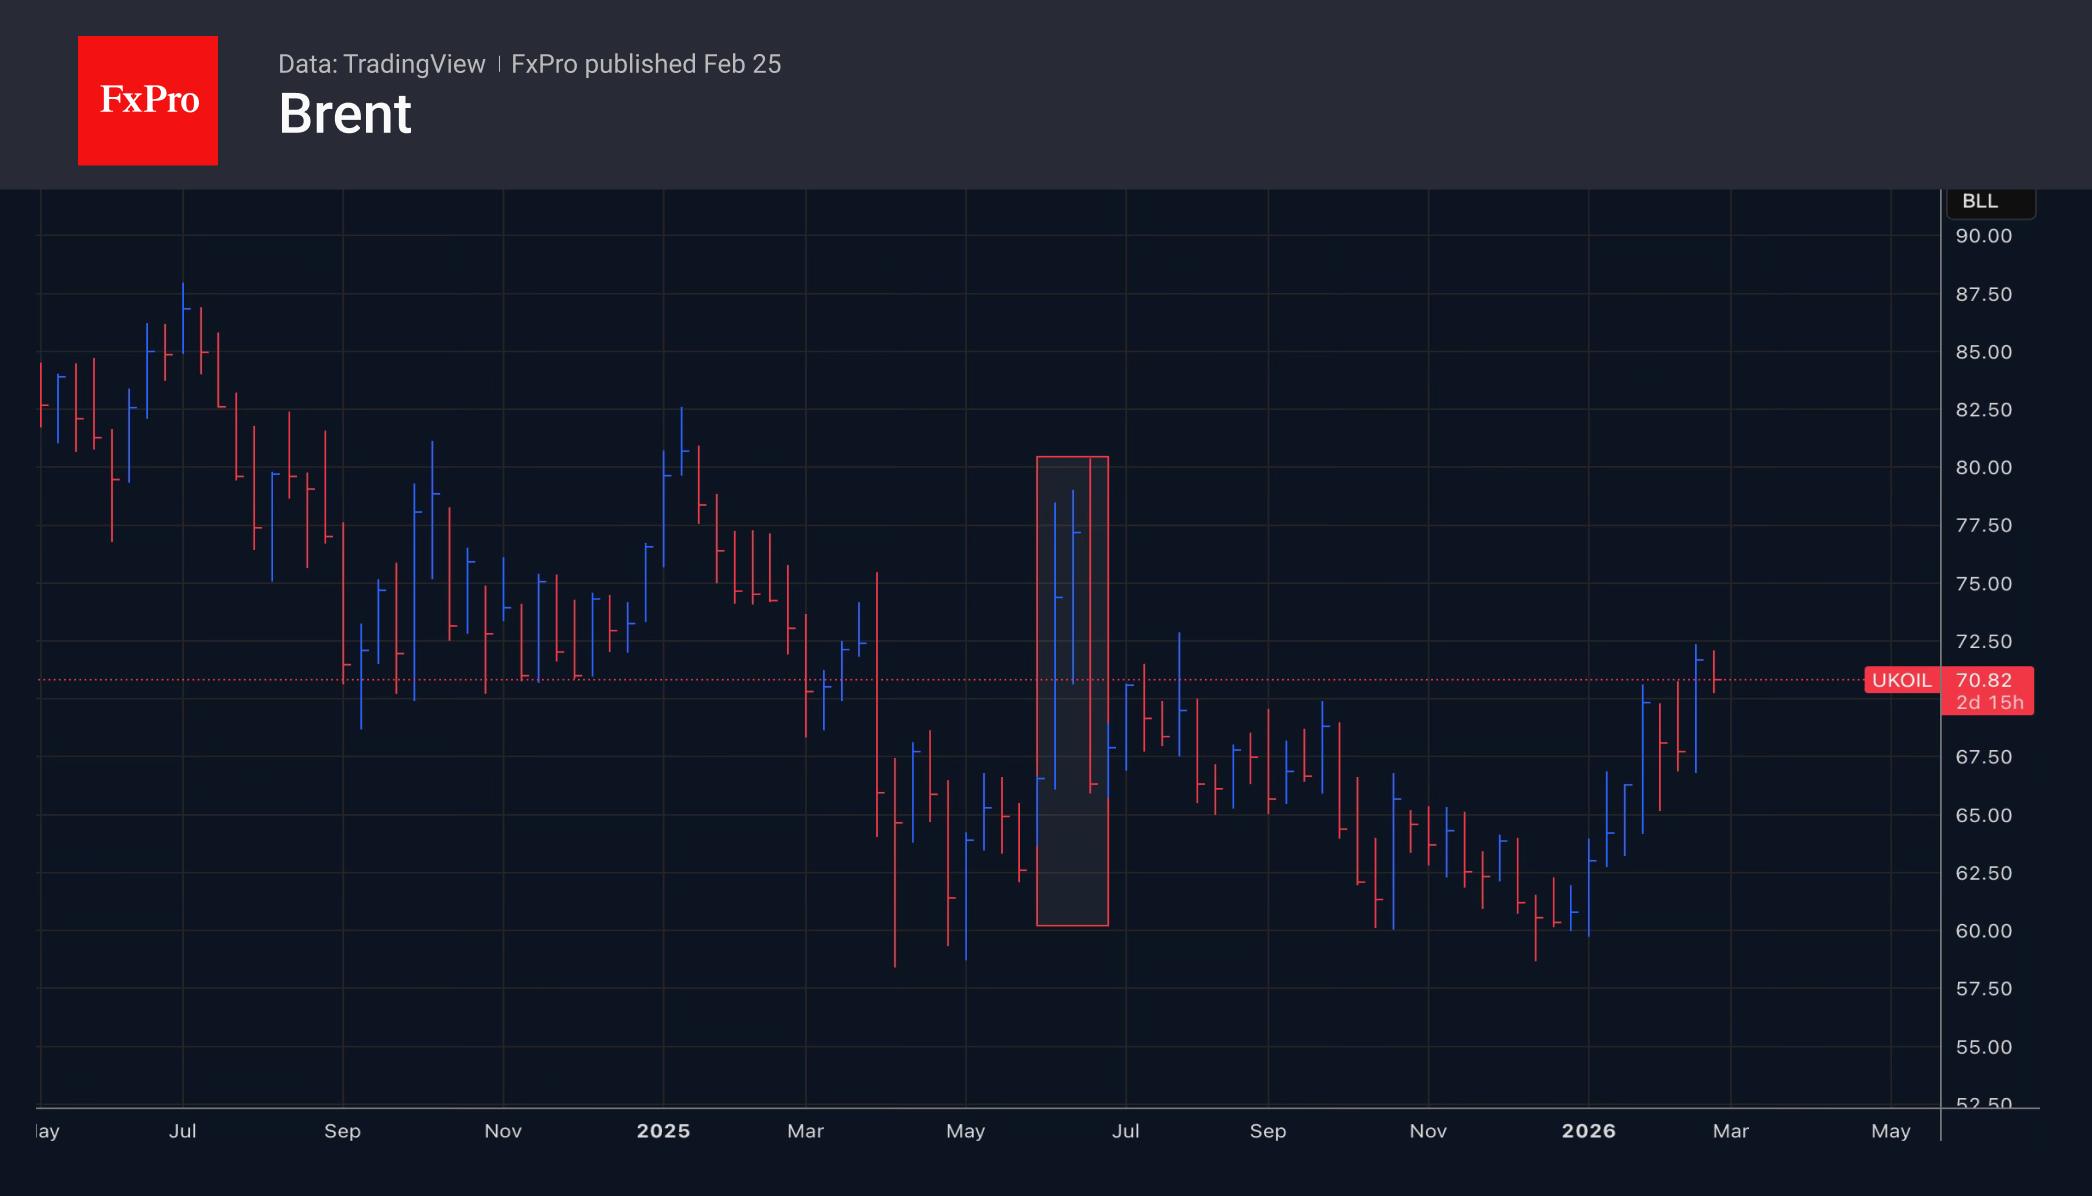The image size is (2092, 1196).
Task: Click the 2025 year label on the time axis
Action: [663, 1130]
